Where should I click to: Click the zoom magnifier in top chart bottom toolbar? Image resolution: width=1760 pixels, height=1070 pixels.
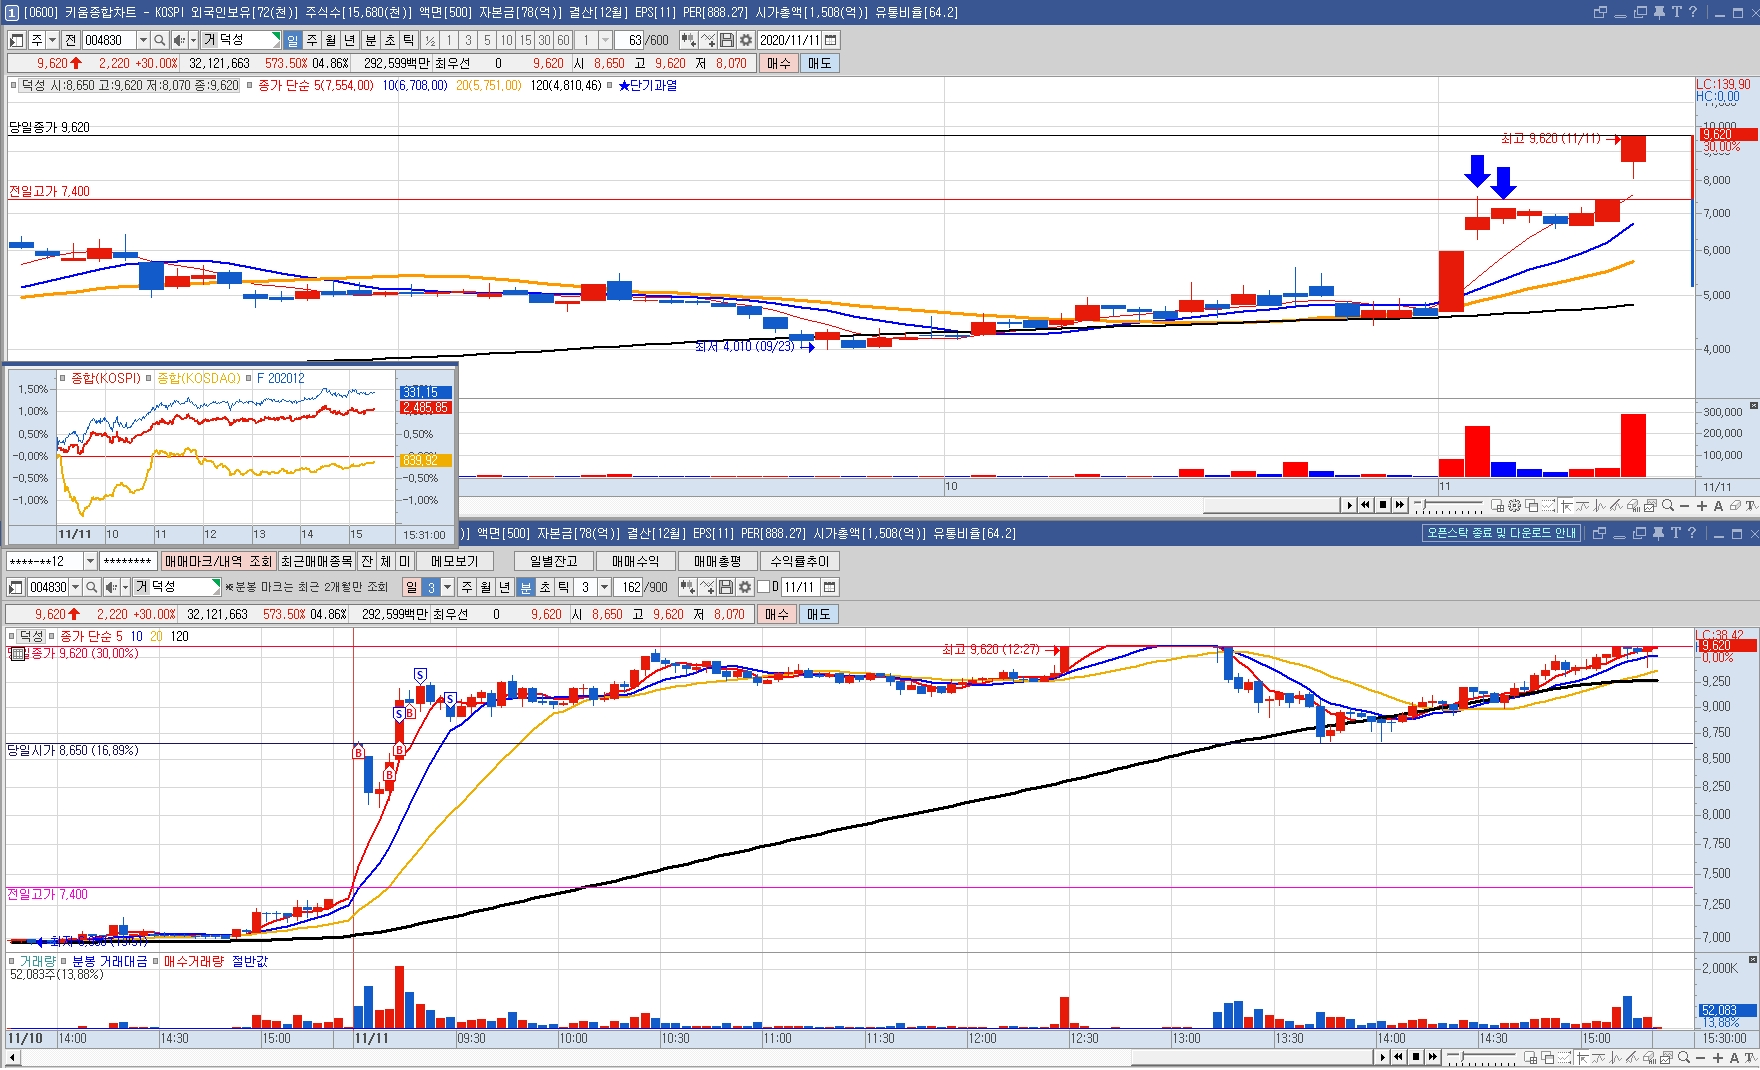1668,506
